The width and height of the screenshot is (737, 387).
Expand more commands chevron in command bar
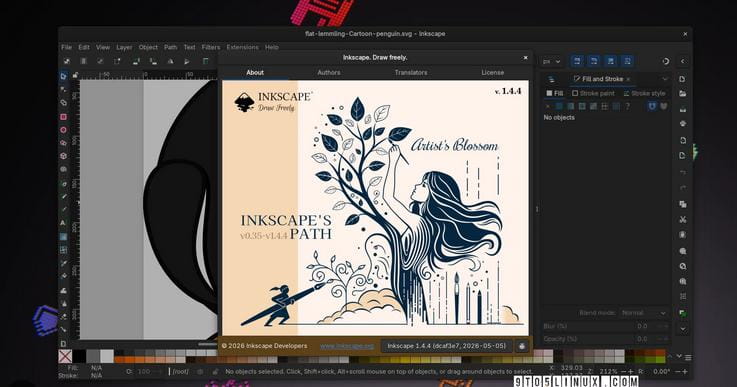pyautogui.click(x=682, y=329)
